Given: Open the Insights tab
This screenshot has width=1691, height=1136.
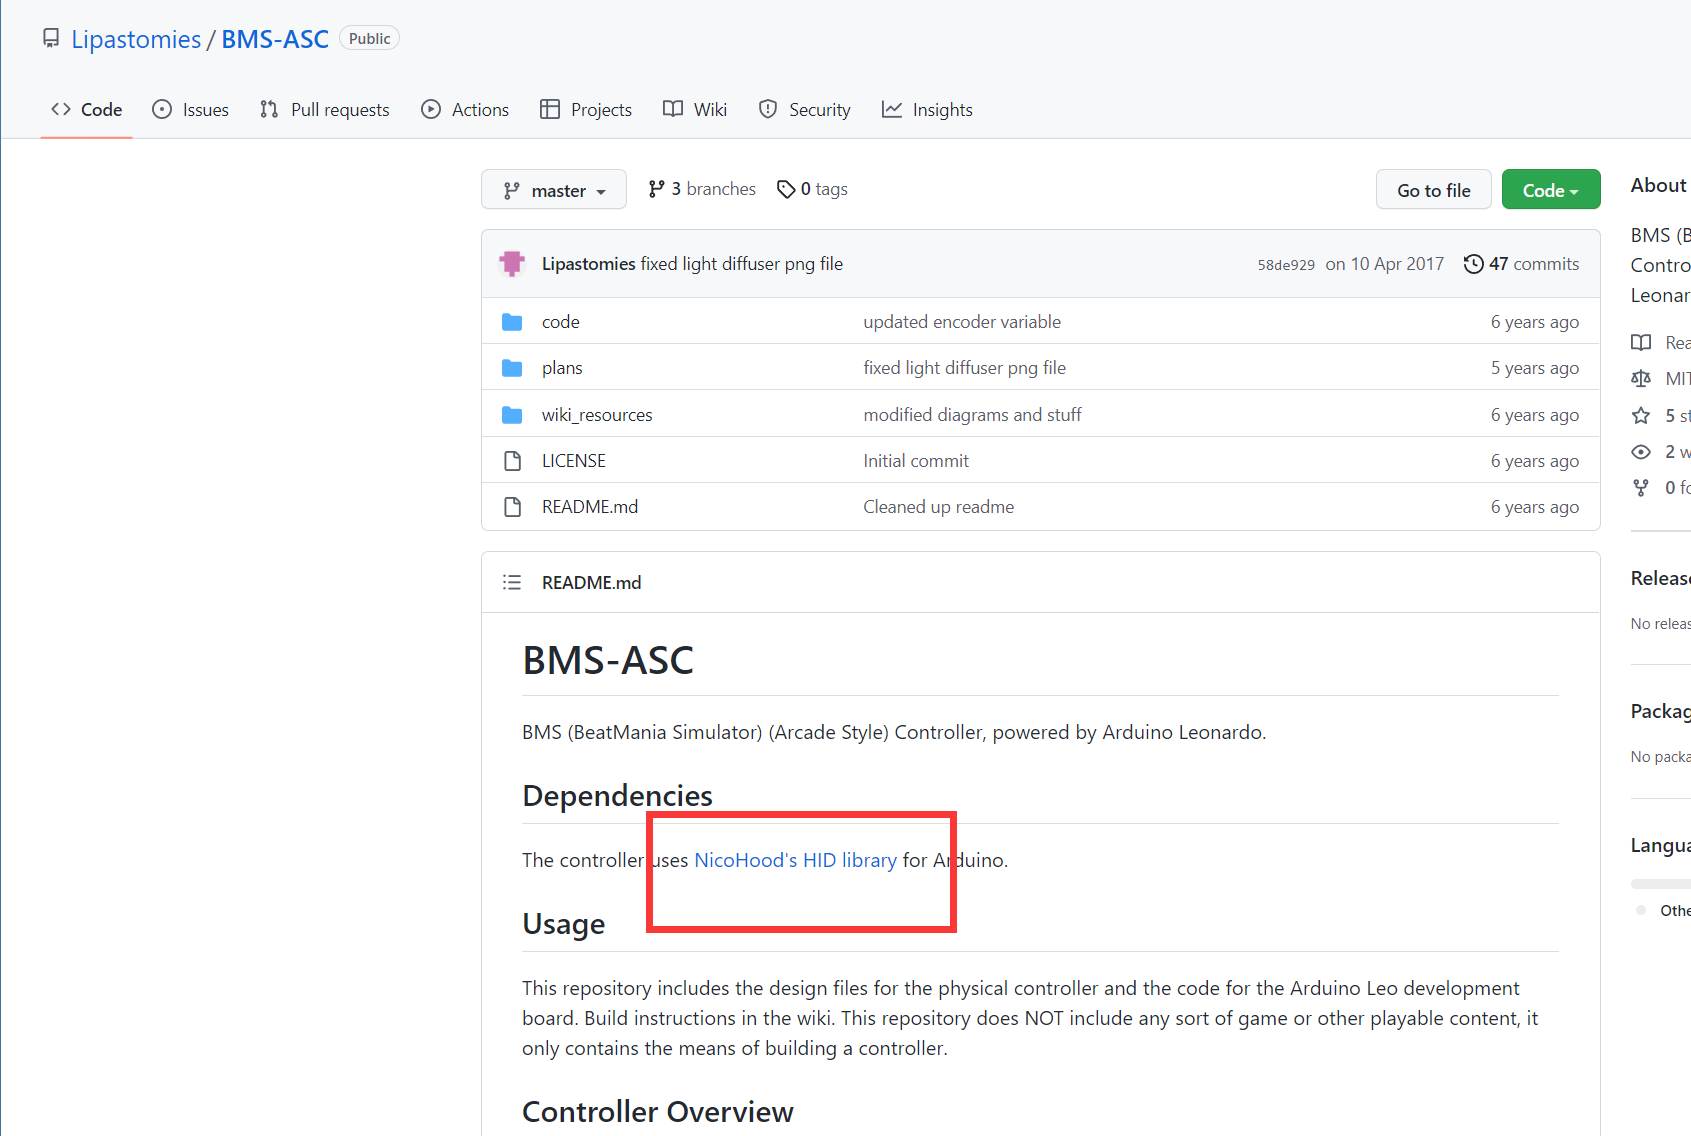Looking at the screenshot, I should click(x=927, y=110).
